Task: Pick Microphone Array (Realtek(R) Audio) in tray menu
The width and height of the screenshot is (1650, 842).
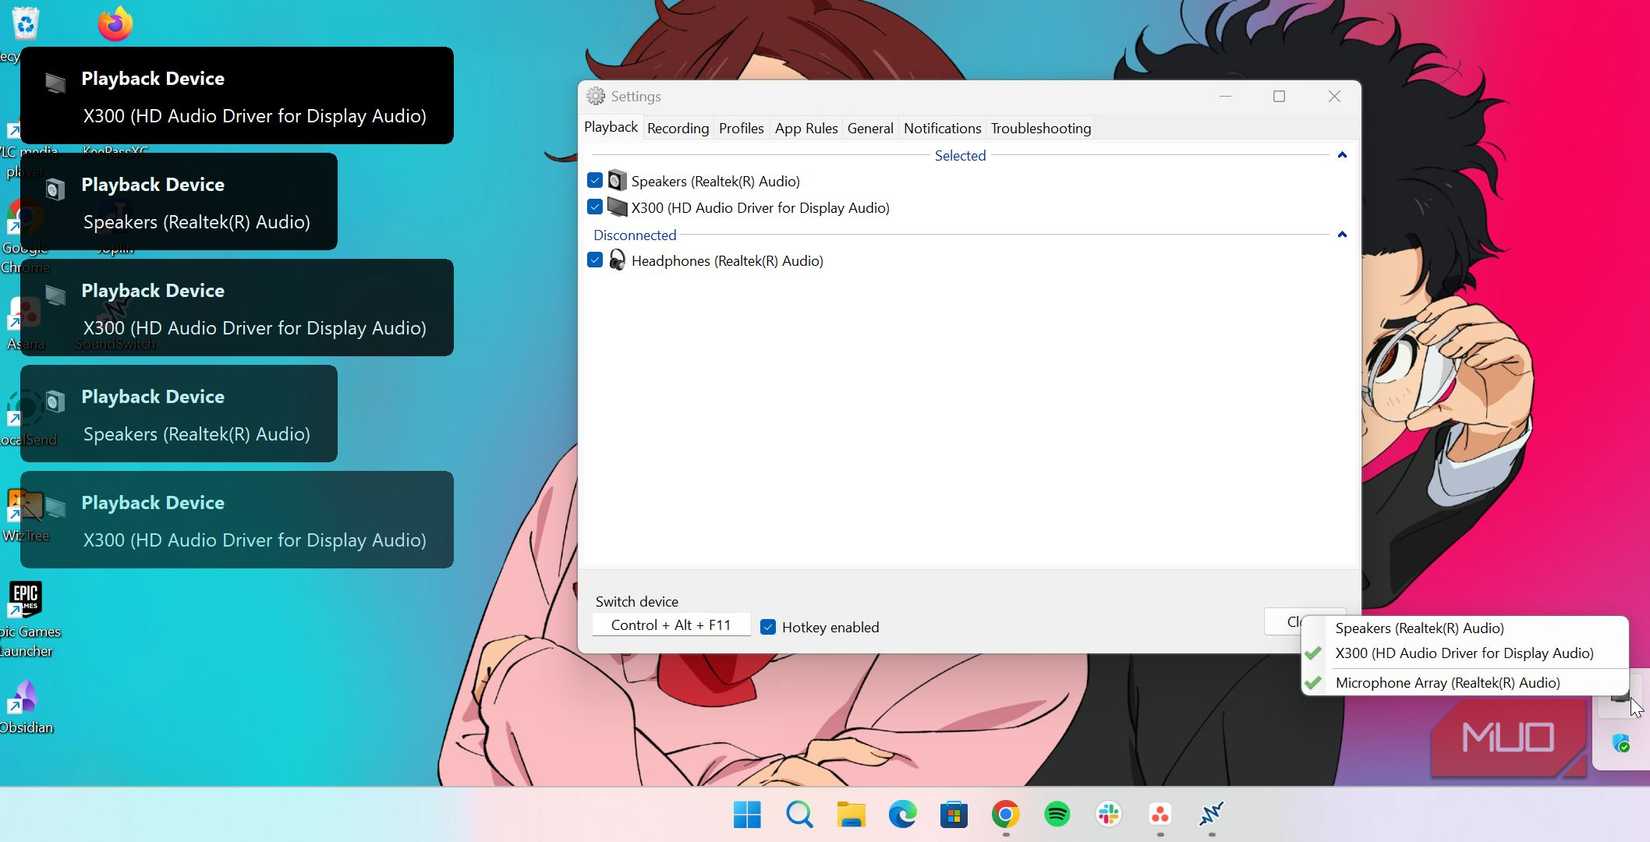Action: tap(1464, 683)
